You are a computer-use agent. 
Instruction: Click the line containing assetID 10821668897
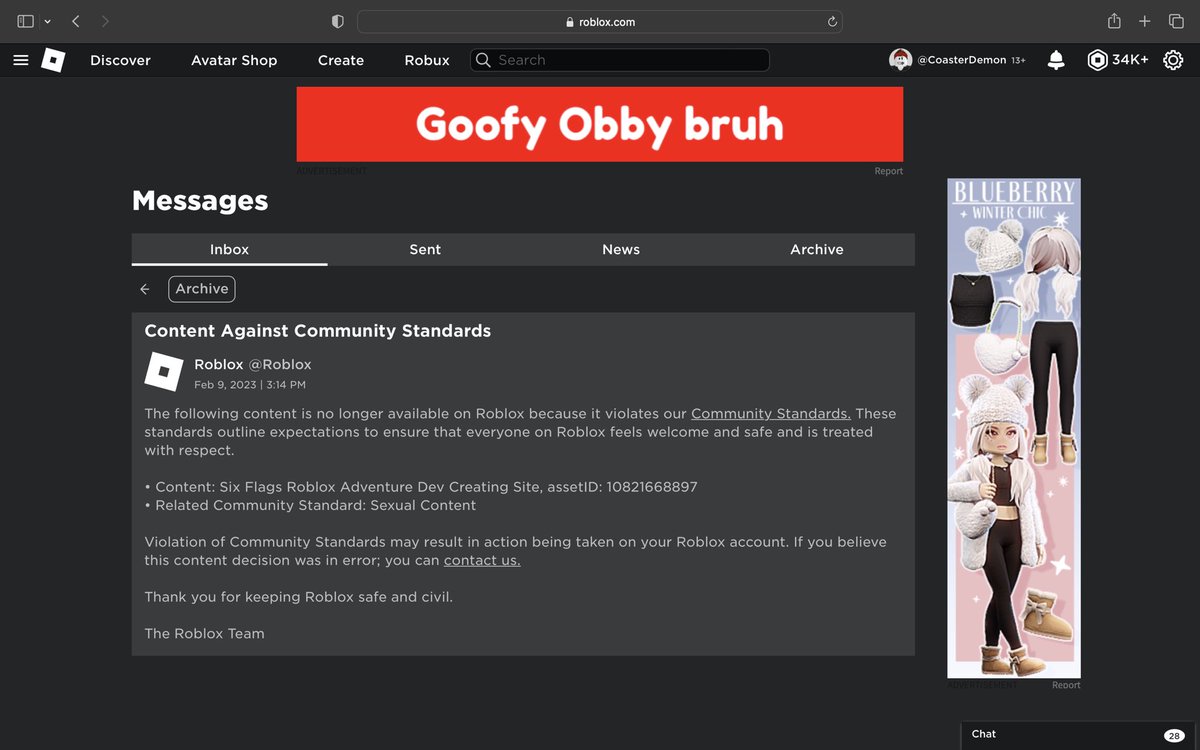[x=421, y=487]
